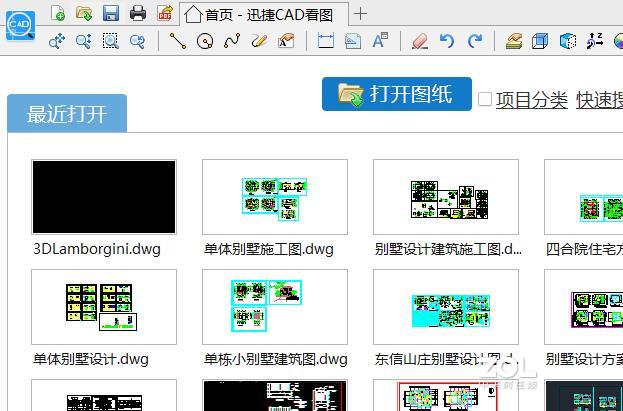
Task: Open 单体别墅设计.dwg thumbnail
Action: click(x=104, y=307)
